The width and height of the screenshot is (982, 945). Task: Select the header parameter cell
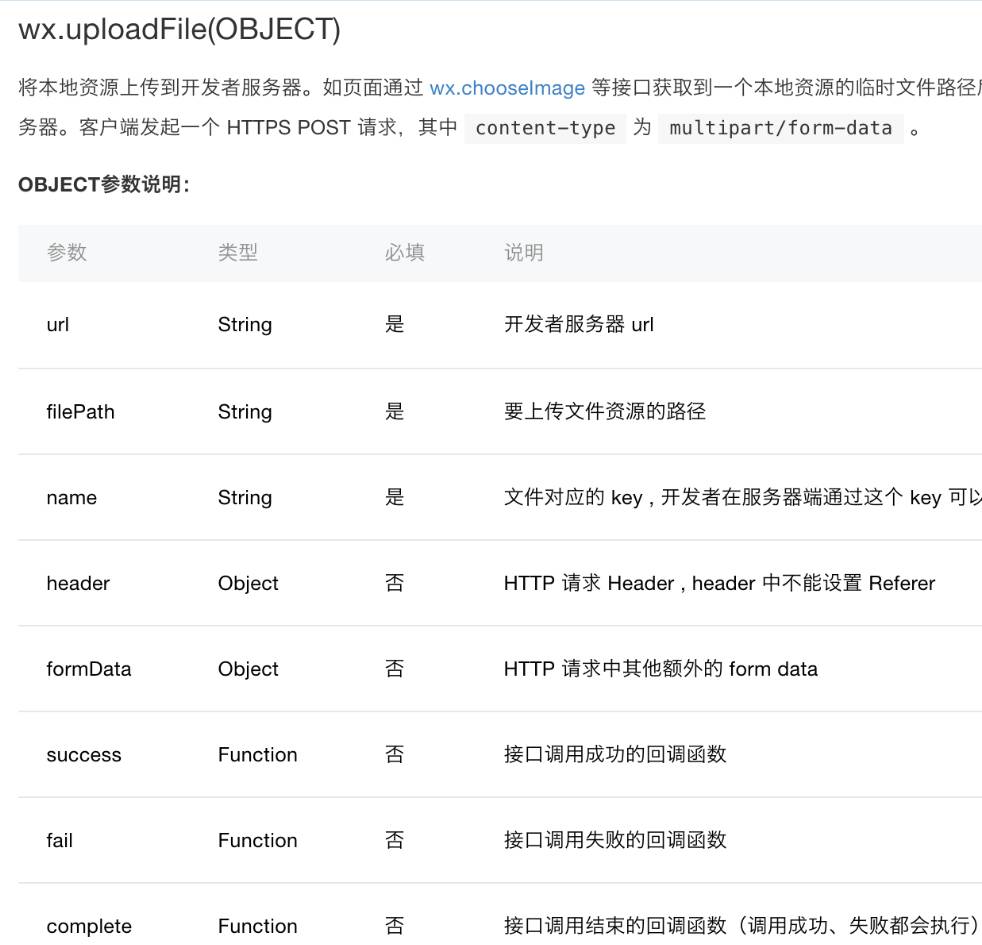pyautogui.click(x=78, y=583)
